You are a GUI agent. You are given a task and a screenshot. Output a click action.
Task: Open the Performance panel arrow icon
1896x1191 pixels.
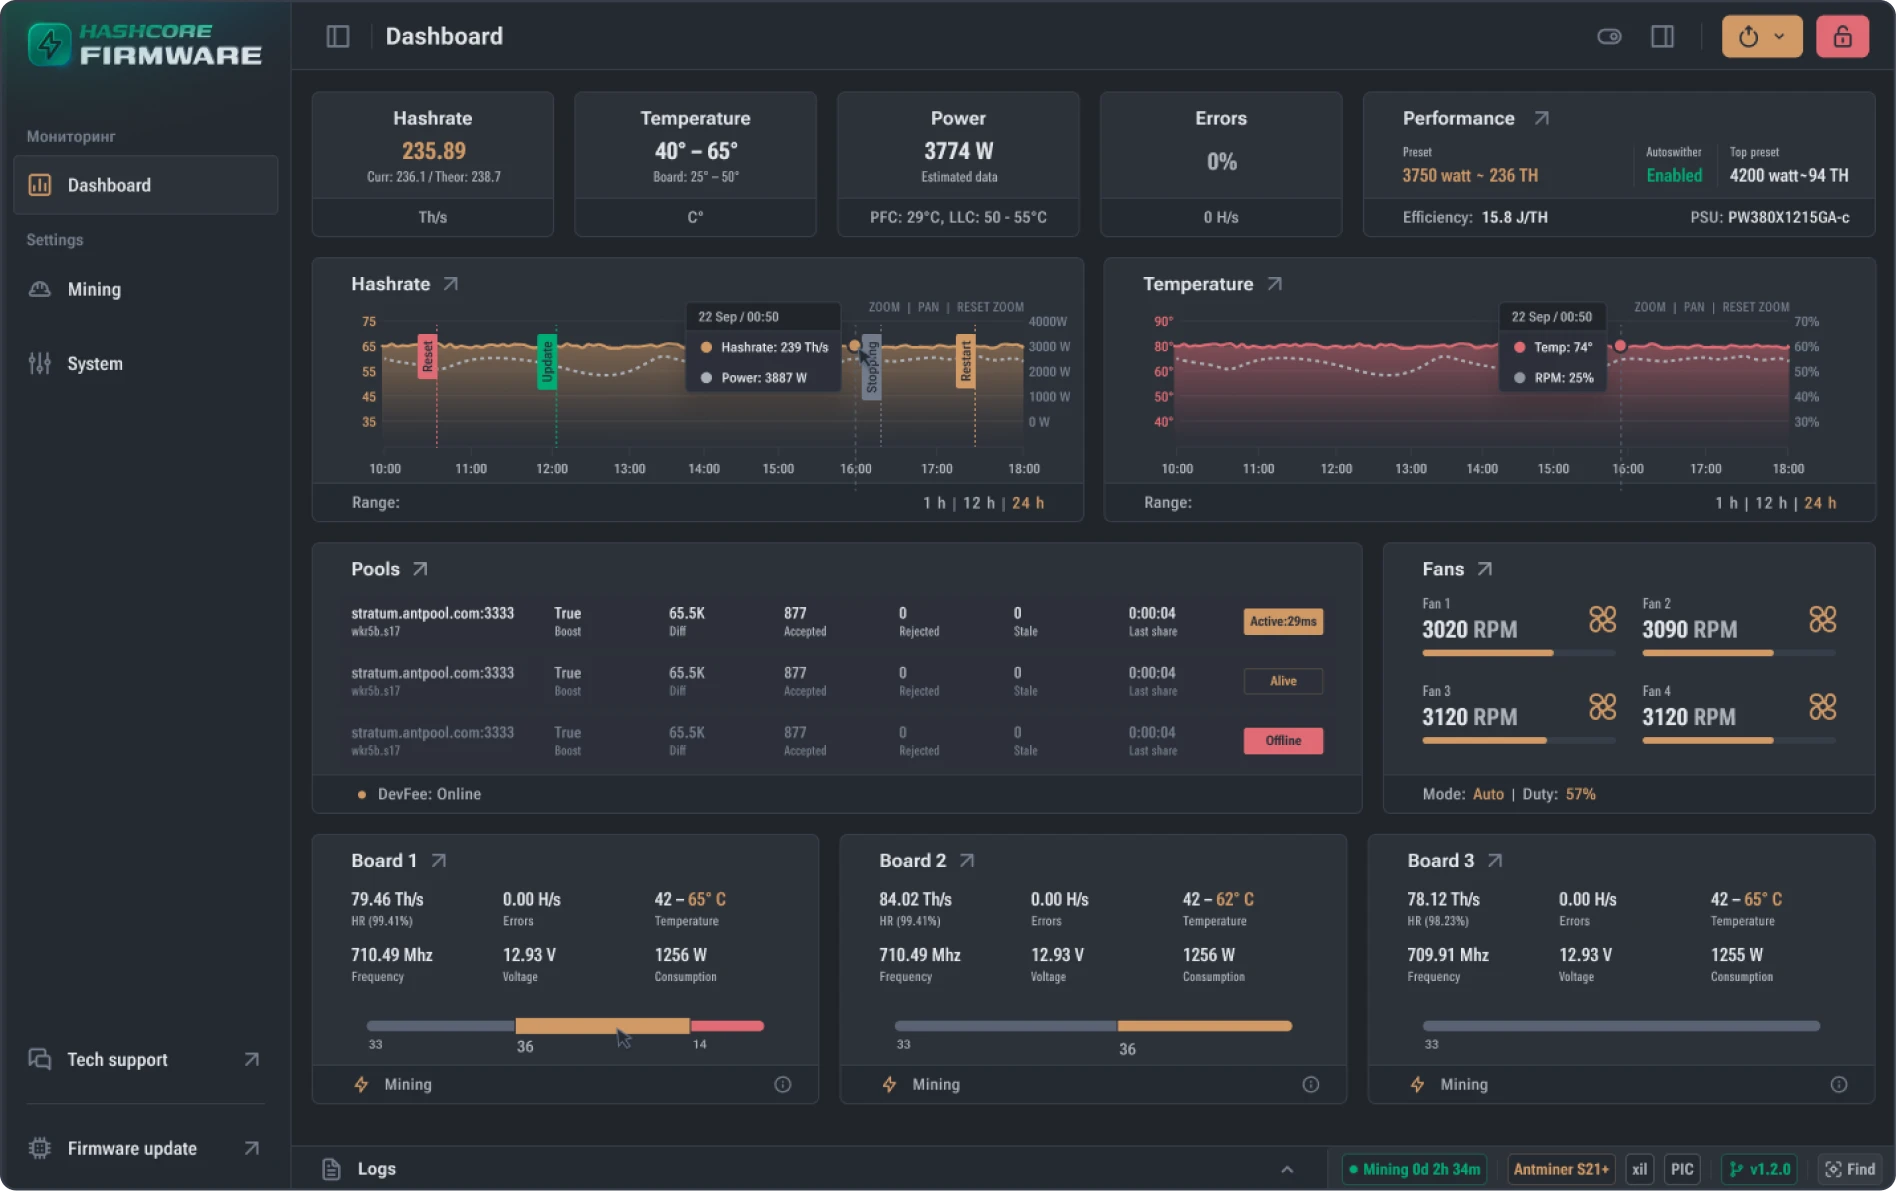(1541, 118)
